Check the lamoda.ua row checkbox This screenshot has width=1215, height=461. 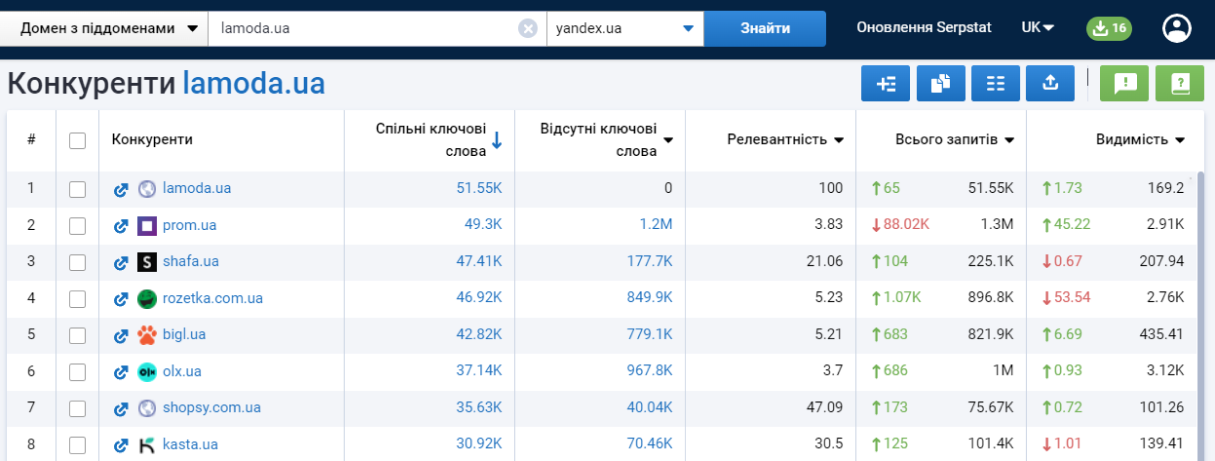[77, 189]
